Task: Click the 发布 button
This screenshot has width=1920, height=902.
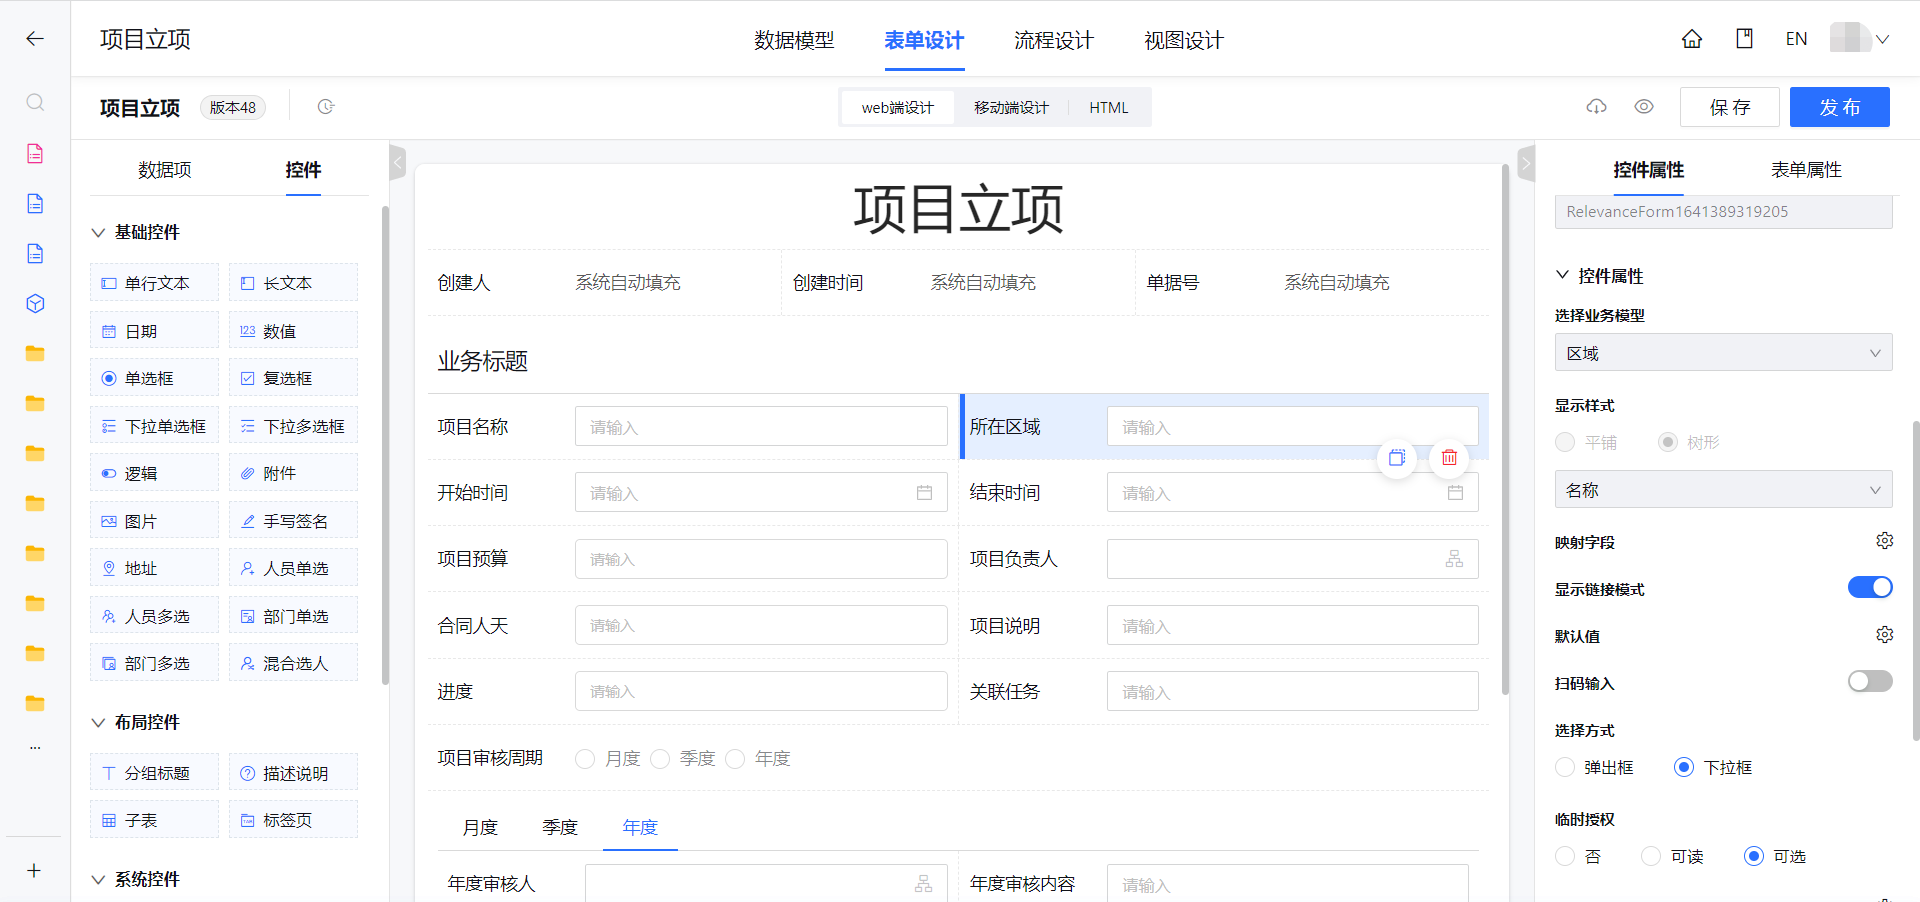Action: pos(1839,107)
